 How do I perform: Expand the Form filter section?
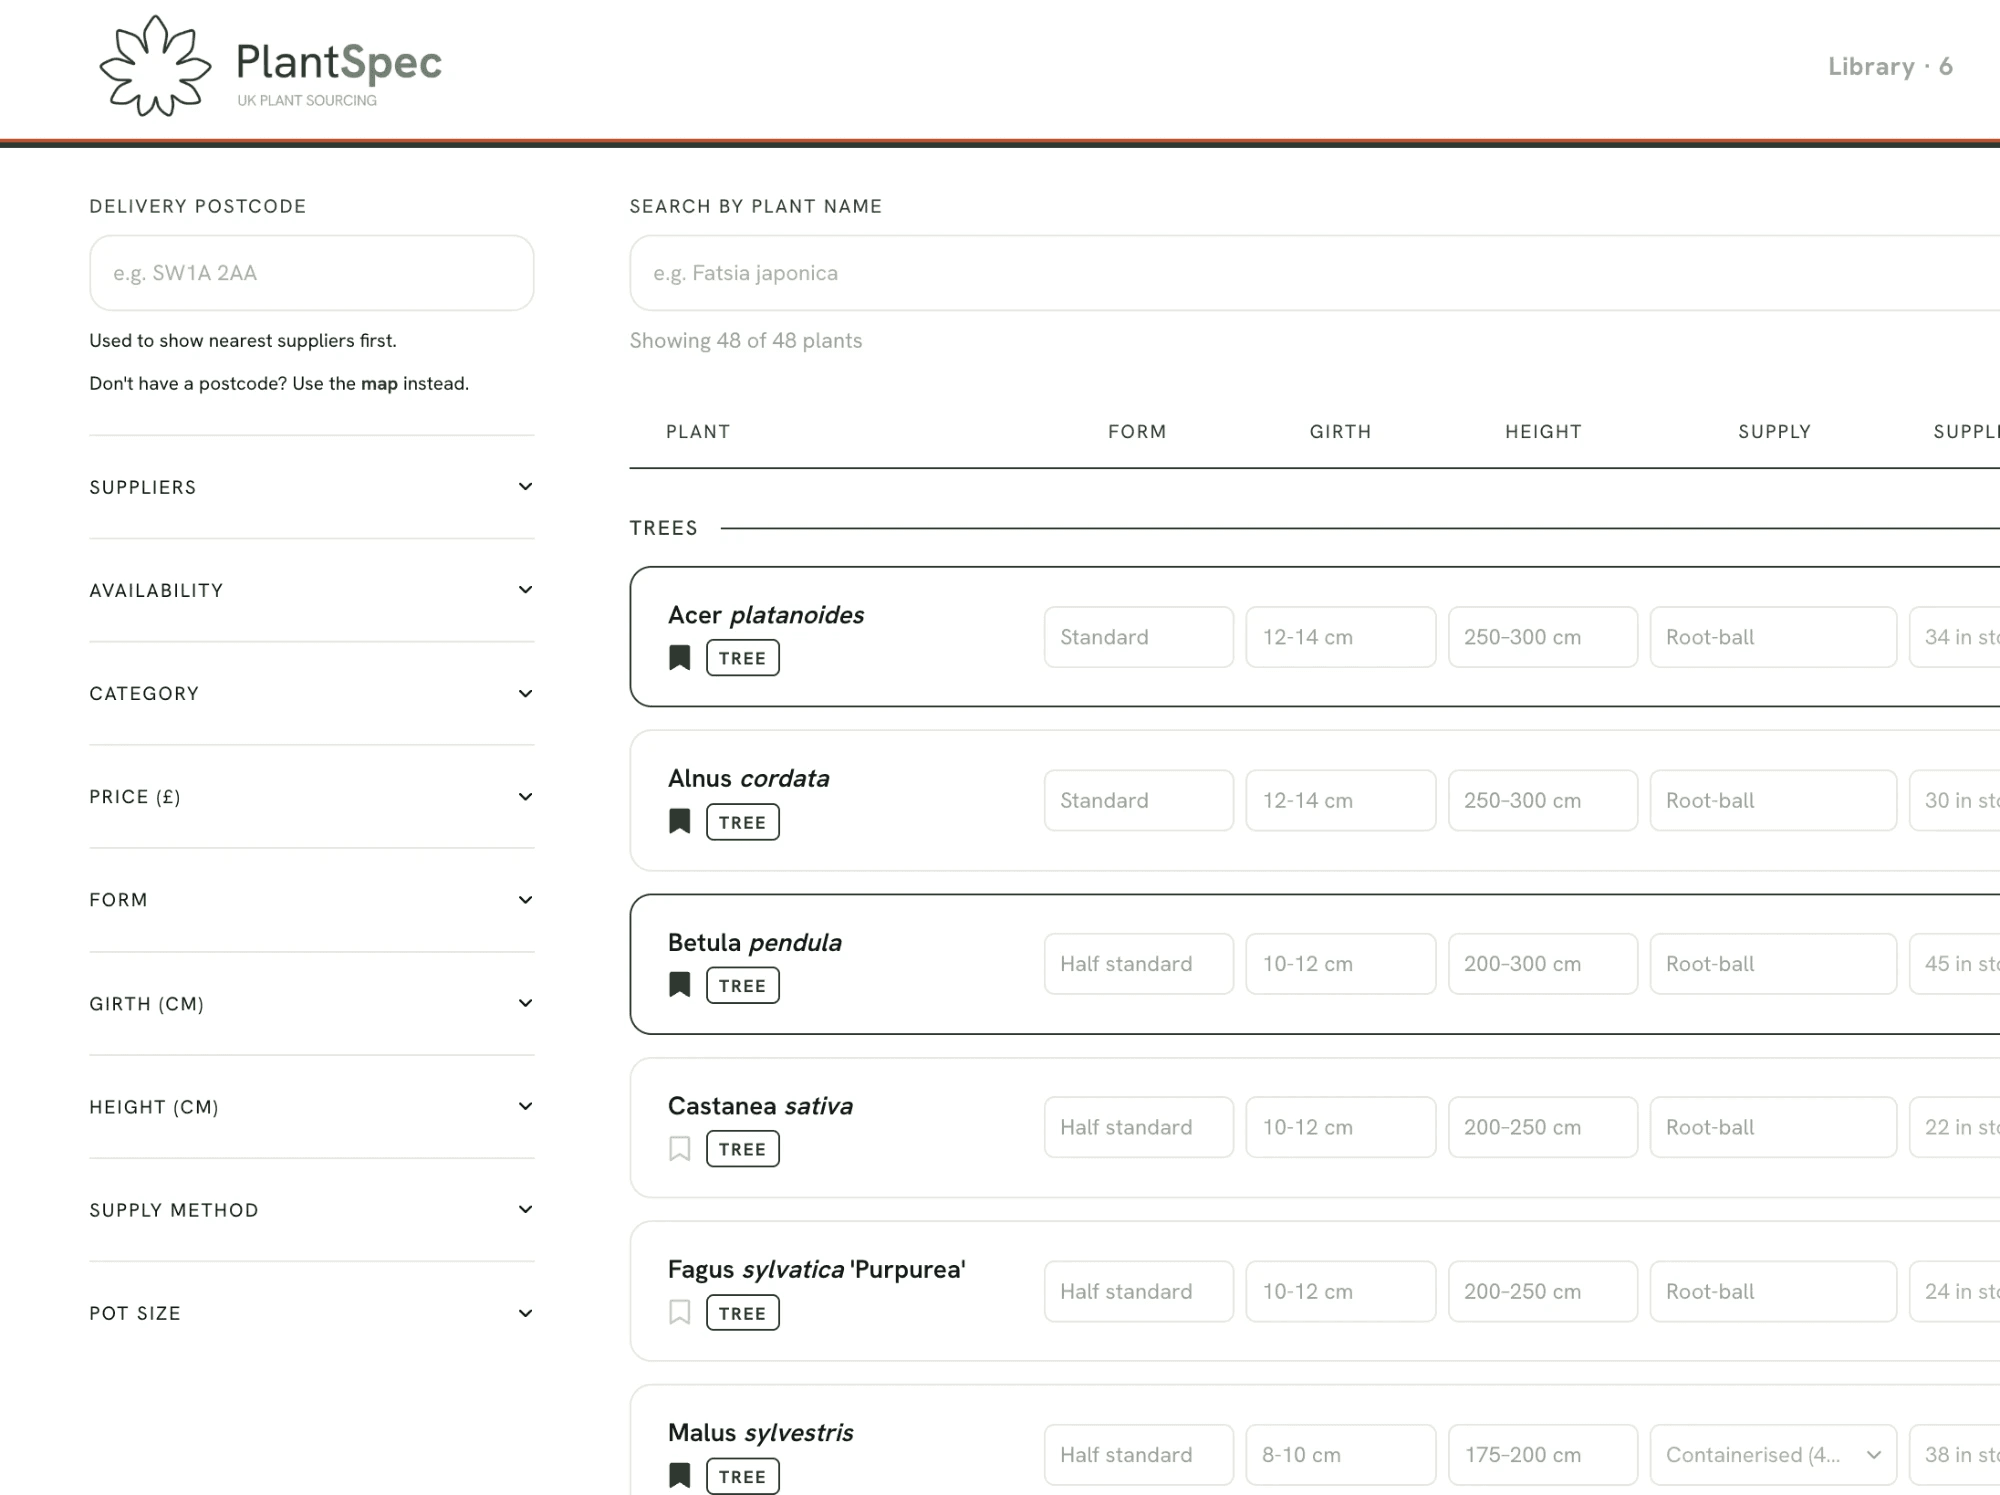click(312, 900)
